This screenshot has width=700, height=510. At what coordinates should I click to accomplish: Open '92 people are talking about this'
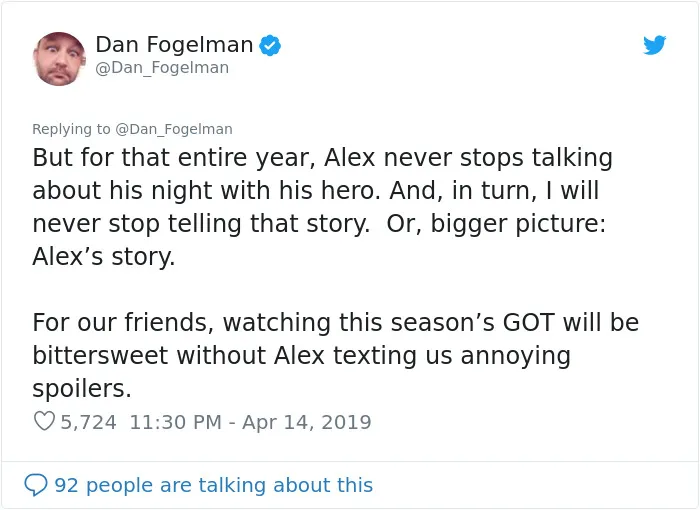213,485
